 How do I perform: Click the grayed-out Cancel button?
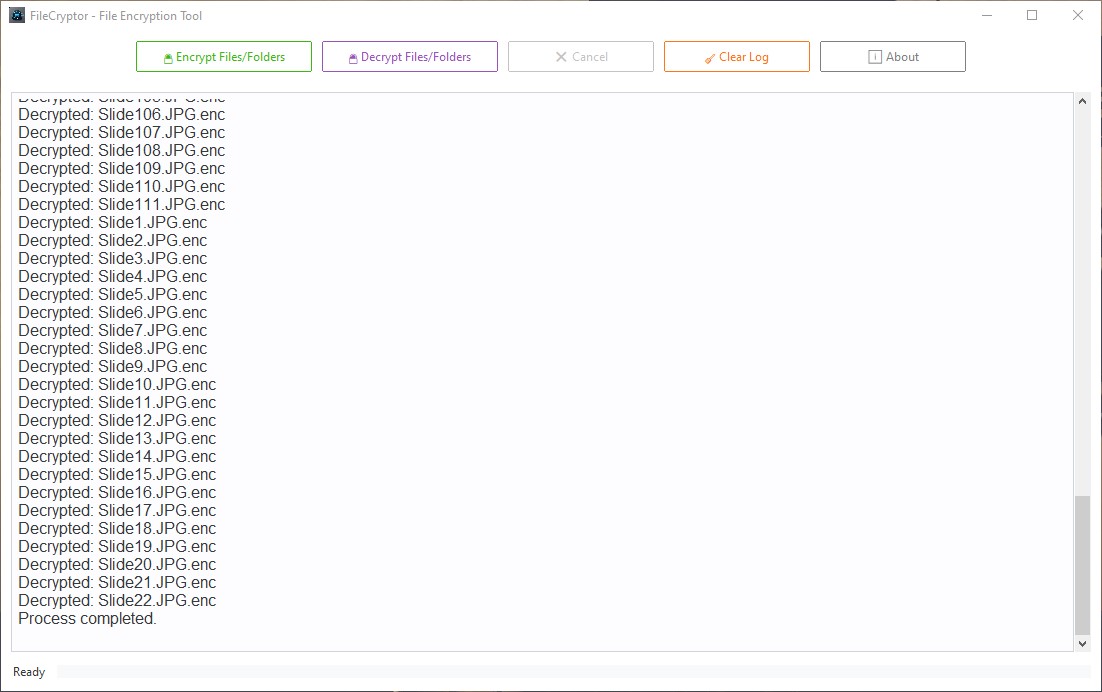pos(581,57)
